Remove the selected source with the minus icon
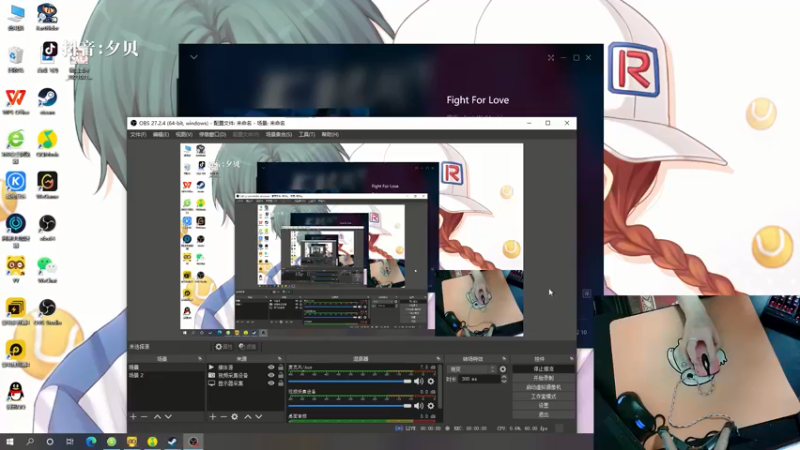This screenshot has width=800, height=450. tap(223, 417)
